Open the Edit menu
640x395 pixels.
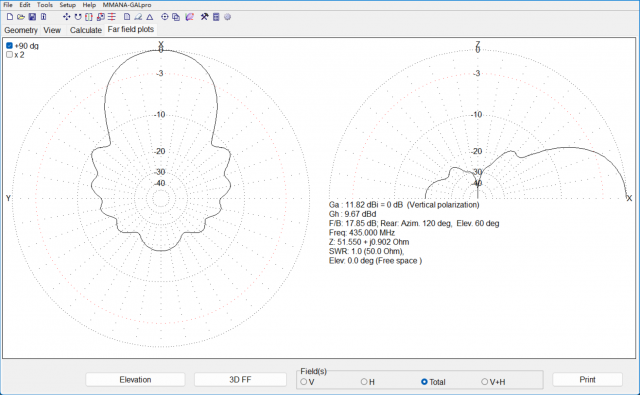tap(25, 5)
